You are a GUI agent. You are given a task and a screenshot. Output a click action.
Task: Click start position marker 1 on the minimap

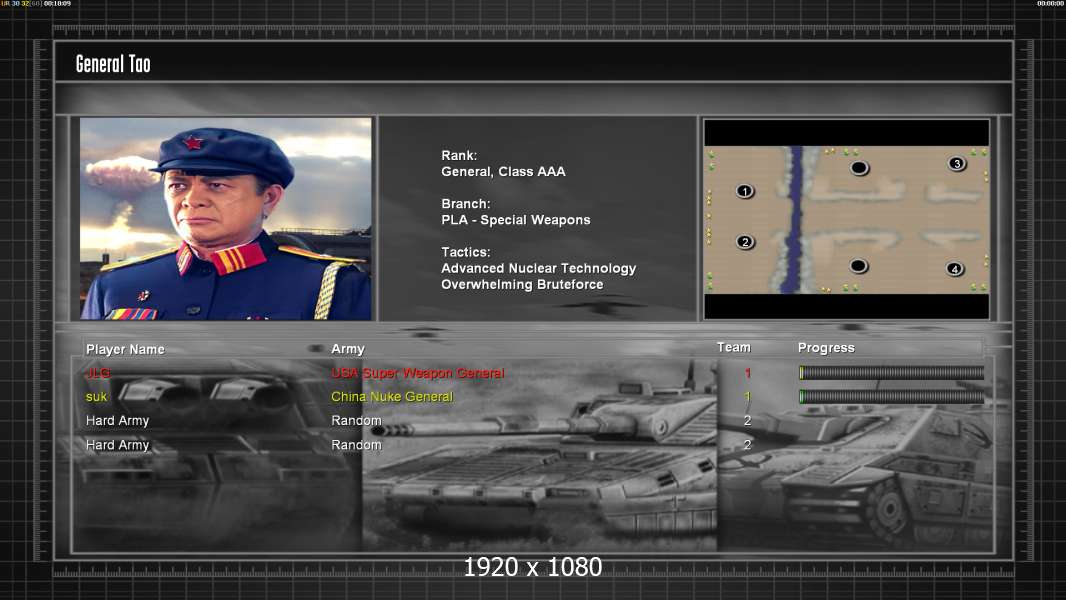(x=744, y=191)
